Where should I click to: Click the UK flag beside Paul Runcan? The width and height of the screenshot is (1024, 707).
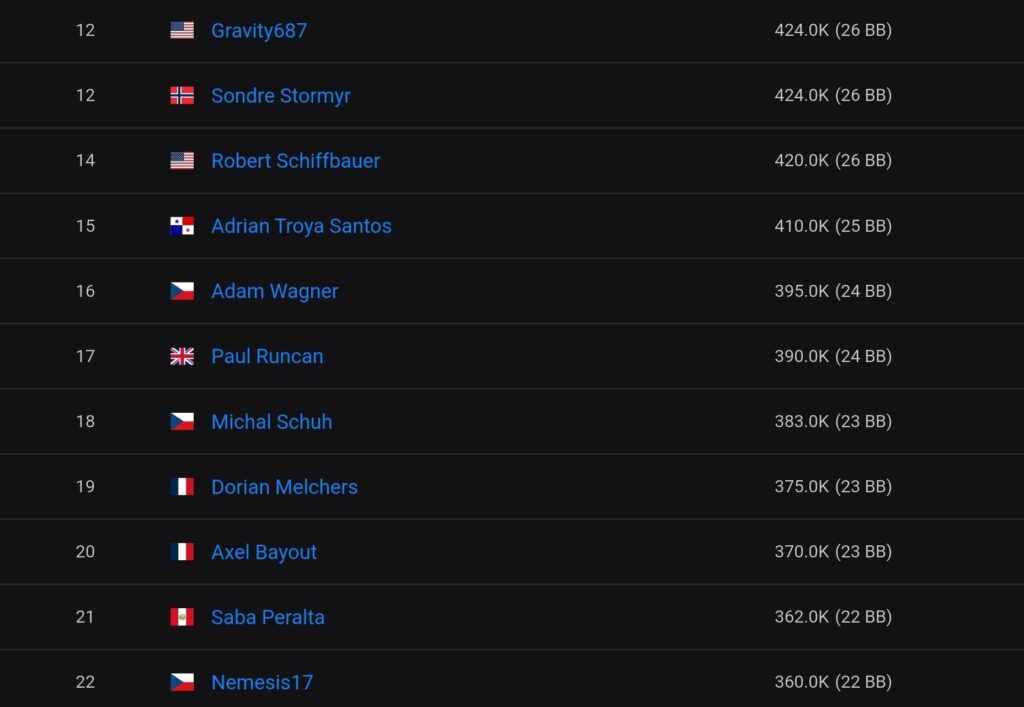coord(182,356)
